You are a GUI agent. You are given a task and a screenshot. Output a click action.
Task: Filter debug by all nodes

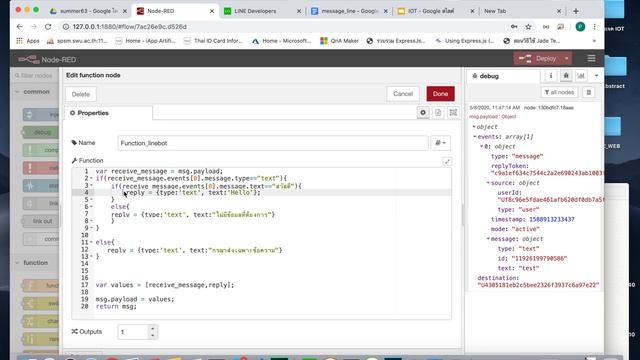point(560,92)
